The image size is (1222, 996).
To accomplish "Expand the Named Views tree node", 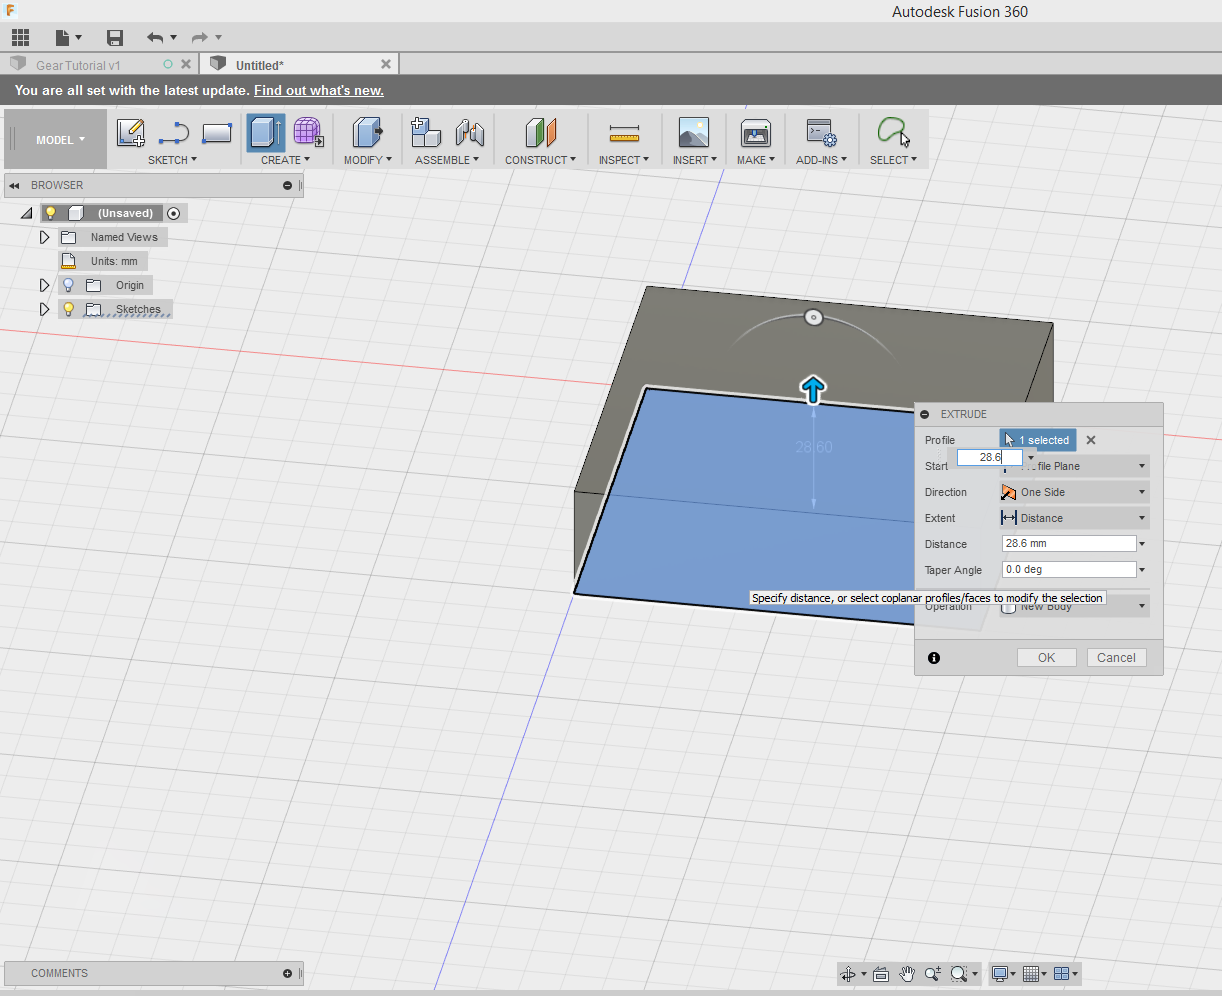I will pos(44,237).
